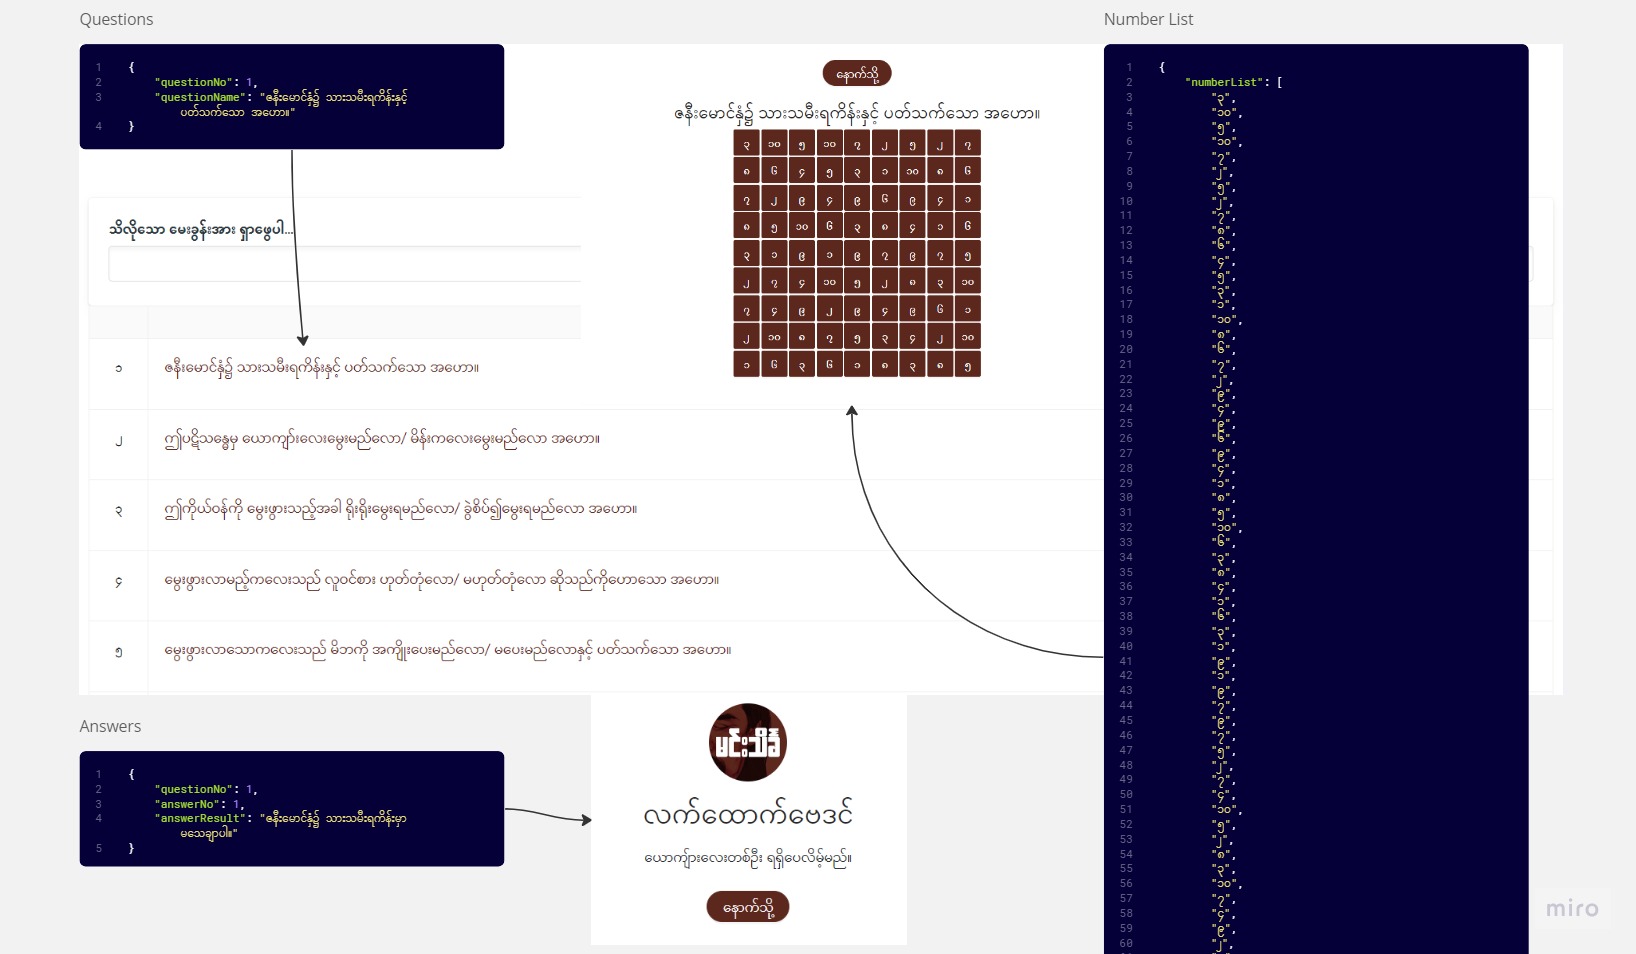Click the top နောက်သို့ button above the grid
This screenshot has height=954, width=1636.
856,72
